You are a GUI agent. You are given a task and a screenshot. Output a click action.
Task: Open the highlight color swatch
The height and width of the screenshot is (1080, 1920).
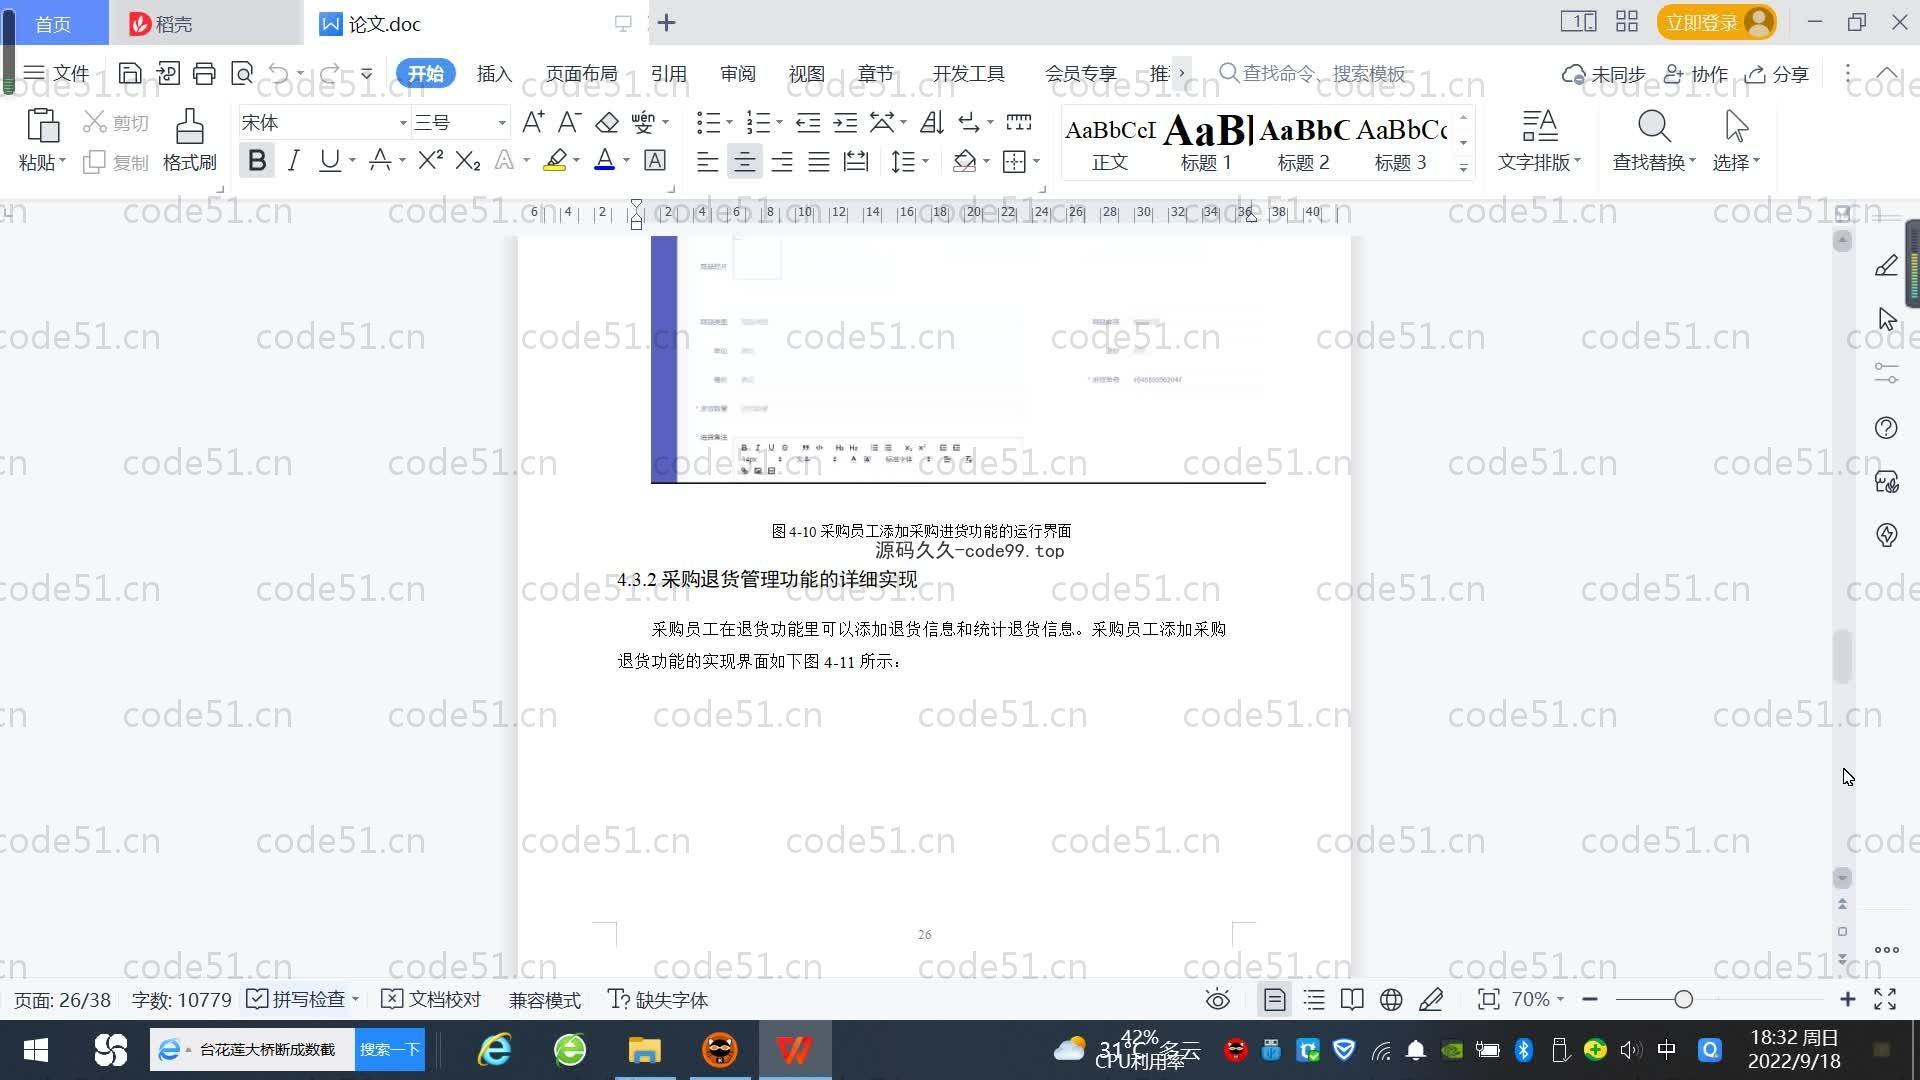[x=555, y=160]
